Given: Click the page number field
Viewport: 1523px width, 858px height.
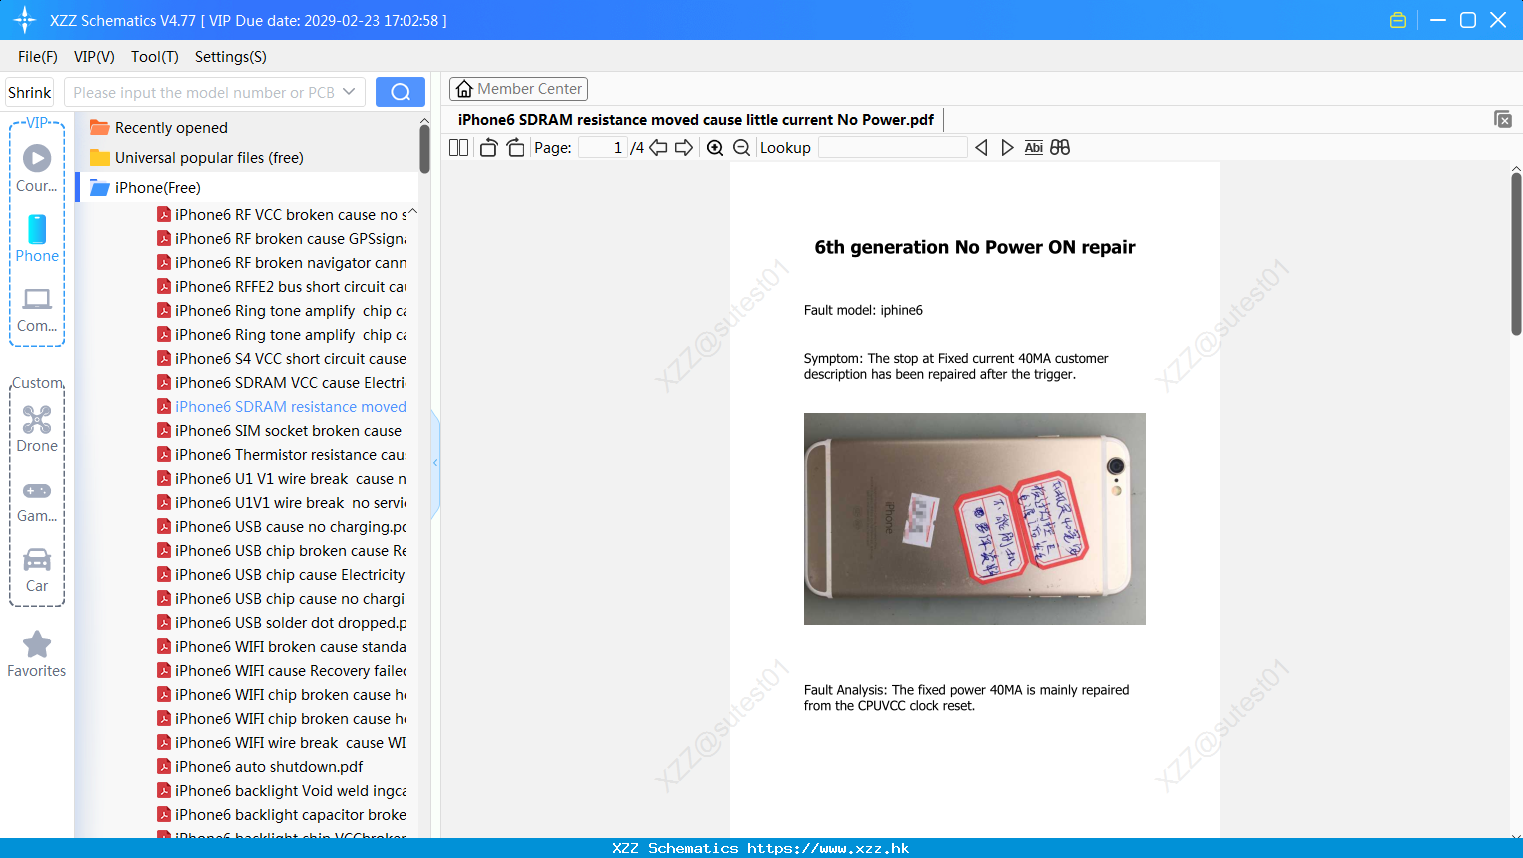Looking at the screenshot, I should [x=602, y=148].
